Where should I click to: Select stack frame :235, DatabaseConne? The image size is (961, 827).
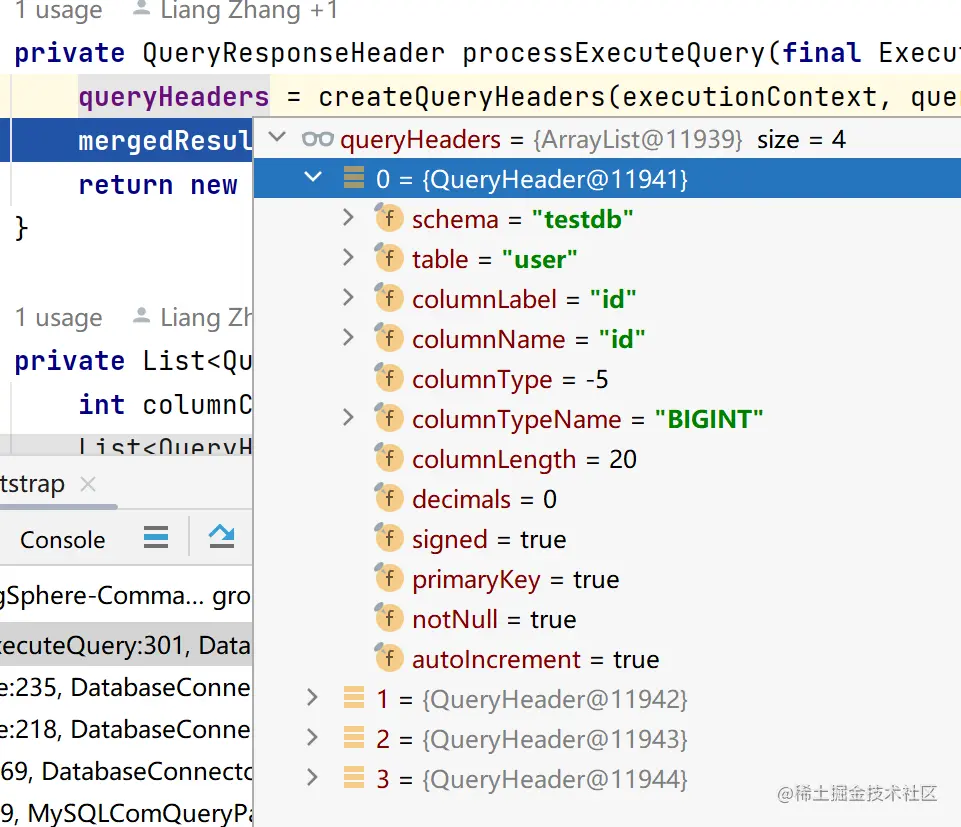[126, 687]
